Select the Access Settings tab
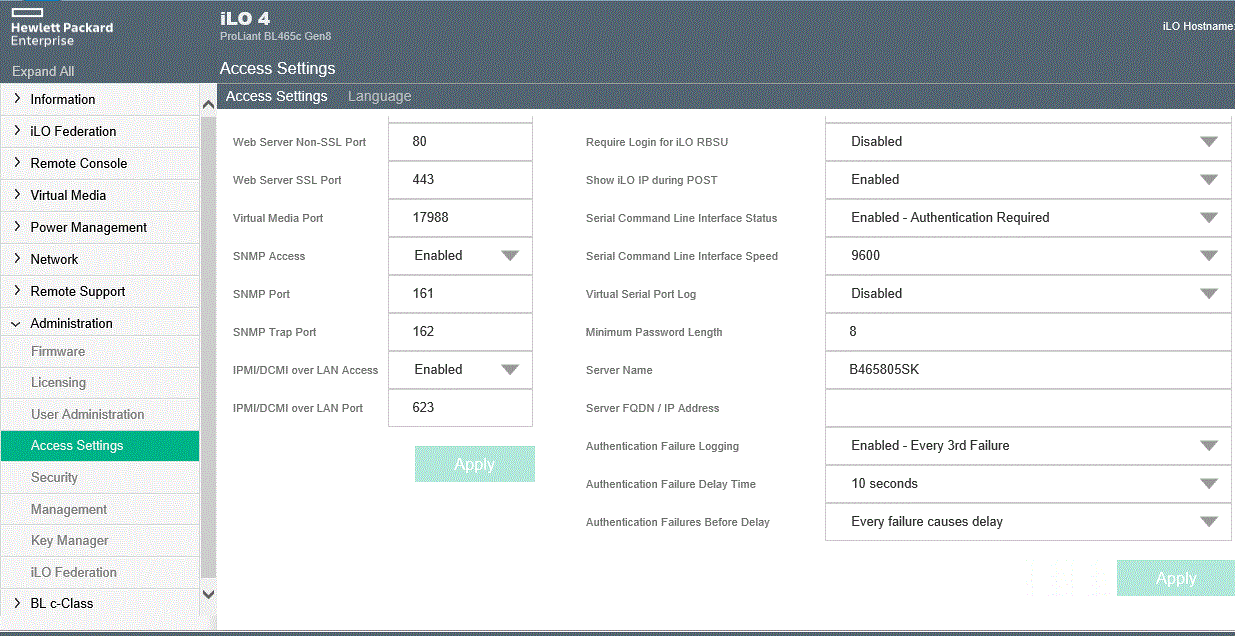This screenshot has height=636, width=1235. coord(277,96)
